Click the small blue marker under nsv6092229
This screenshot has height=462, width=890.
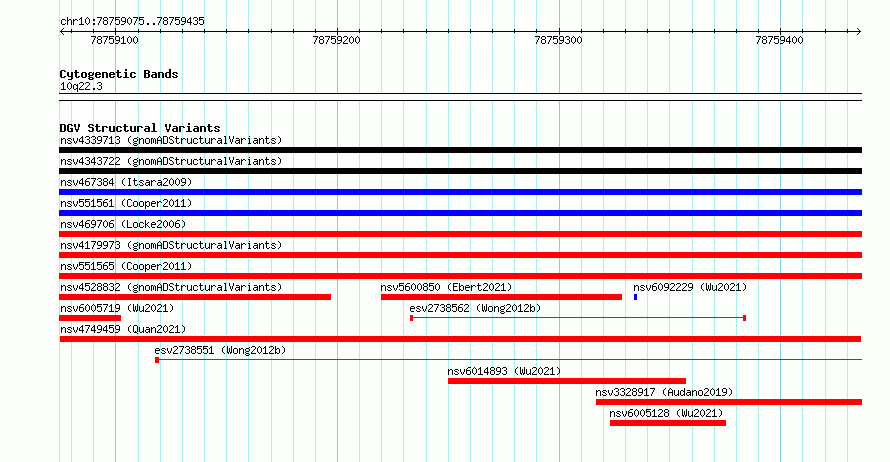[x=636, y=297]
